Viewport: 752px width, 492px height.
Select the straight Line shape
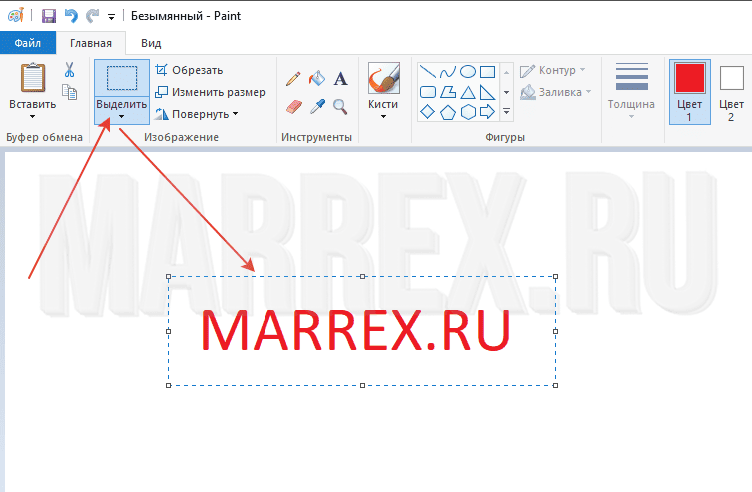pos(427,72)
